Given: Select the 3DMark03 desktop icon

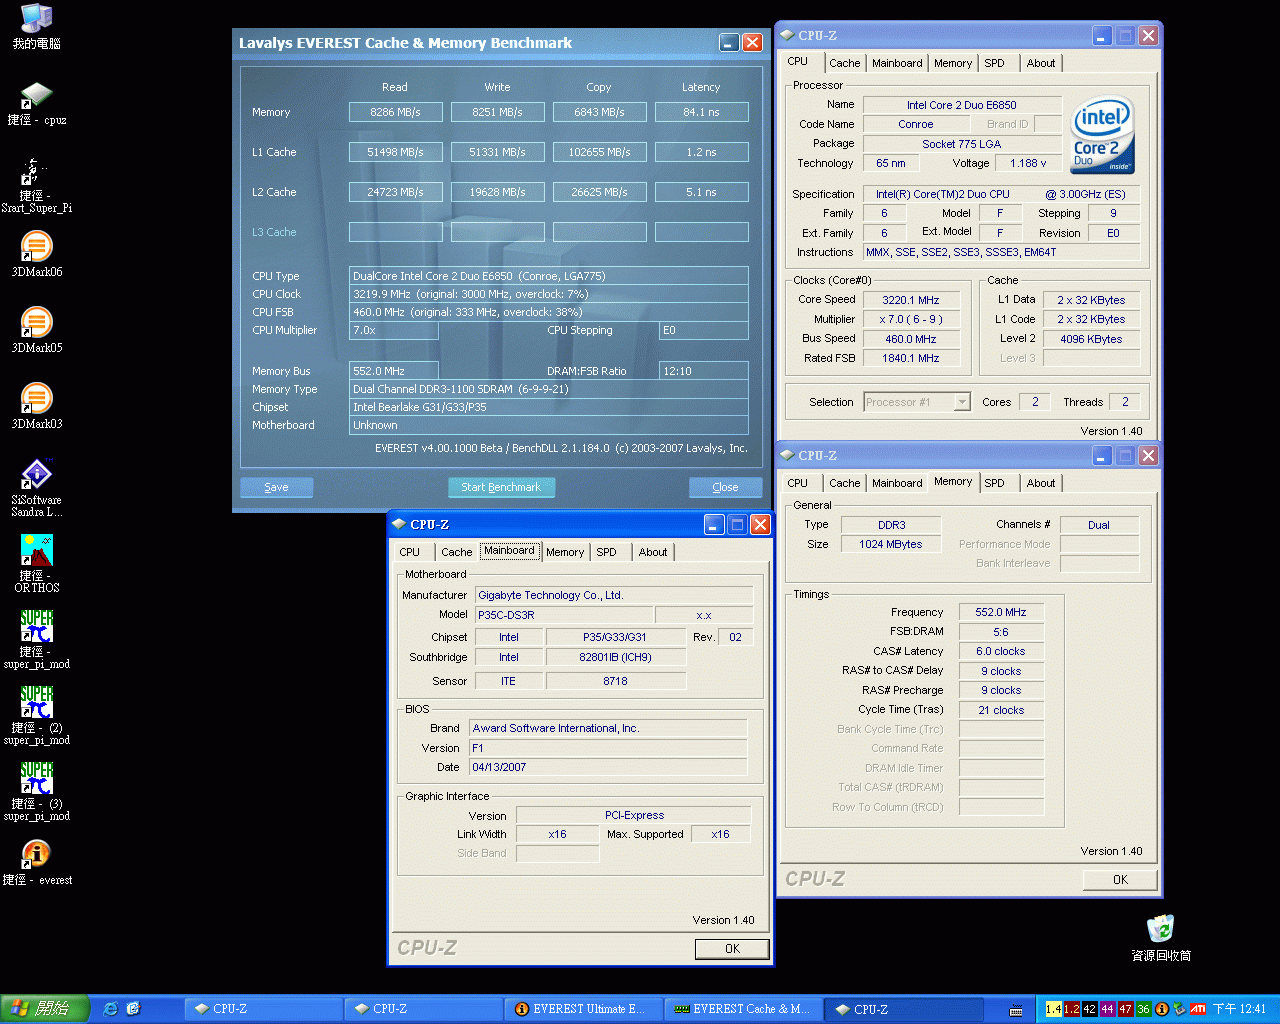Looking at the screenshot, I should tap(37, 406).
